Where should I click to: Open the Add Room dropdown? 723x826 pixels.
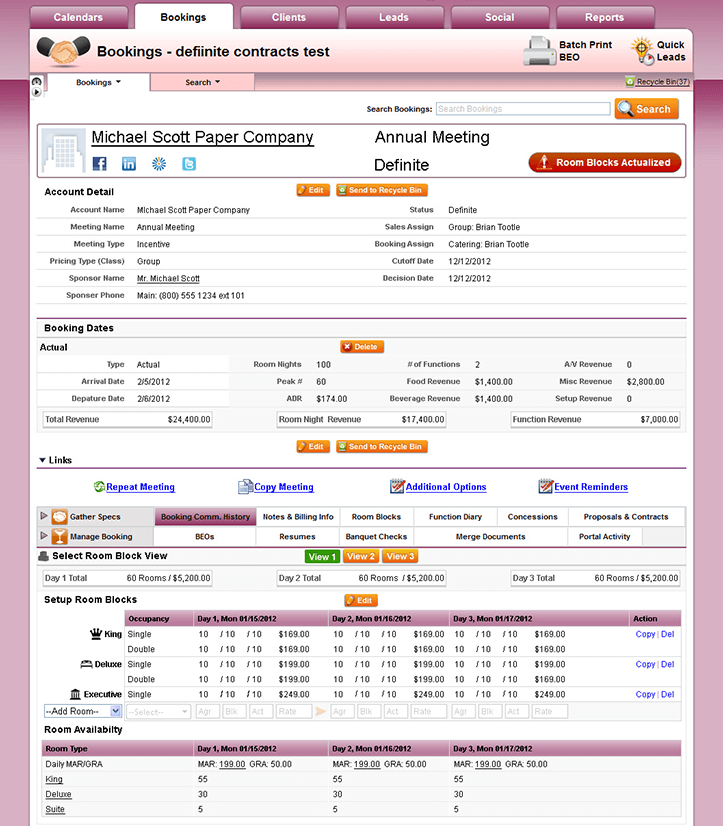click(83, 711)
